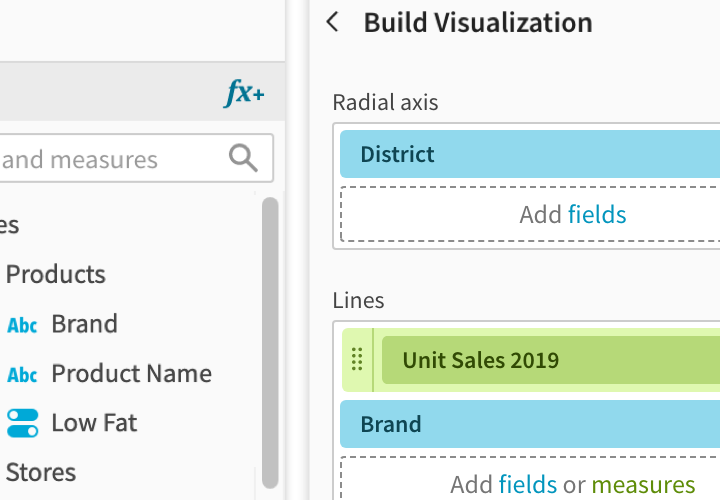Click the Unit Sales 2019 measure pill
This screenshot has width=720, height=500.
pos(550,360)
